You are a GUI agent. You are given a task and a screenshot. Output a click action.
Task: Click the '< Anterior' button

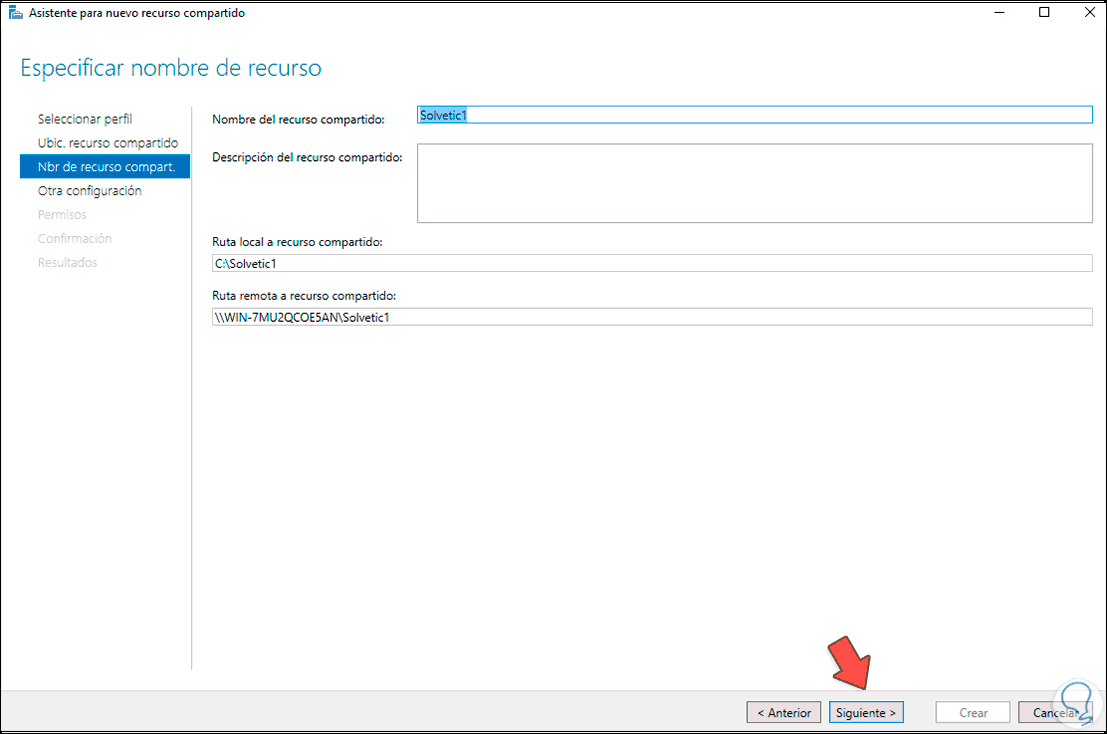[x=783, y=712]
